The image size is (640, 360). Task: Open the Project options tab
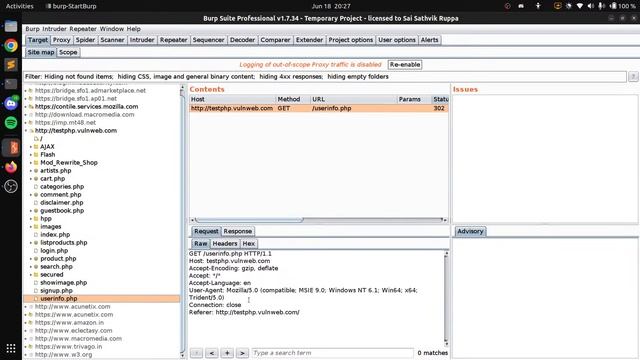point(351,40)
